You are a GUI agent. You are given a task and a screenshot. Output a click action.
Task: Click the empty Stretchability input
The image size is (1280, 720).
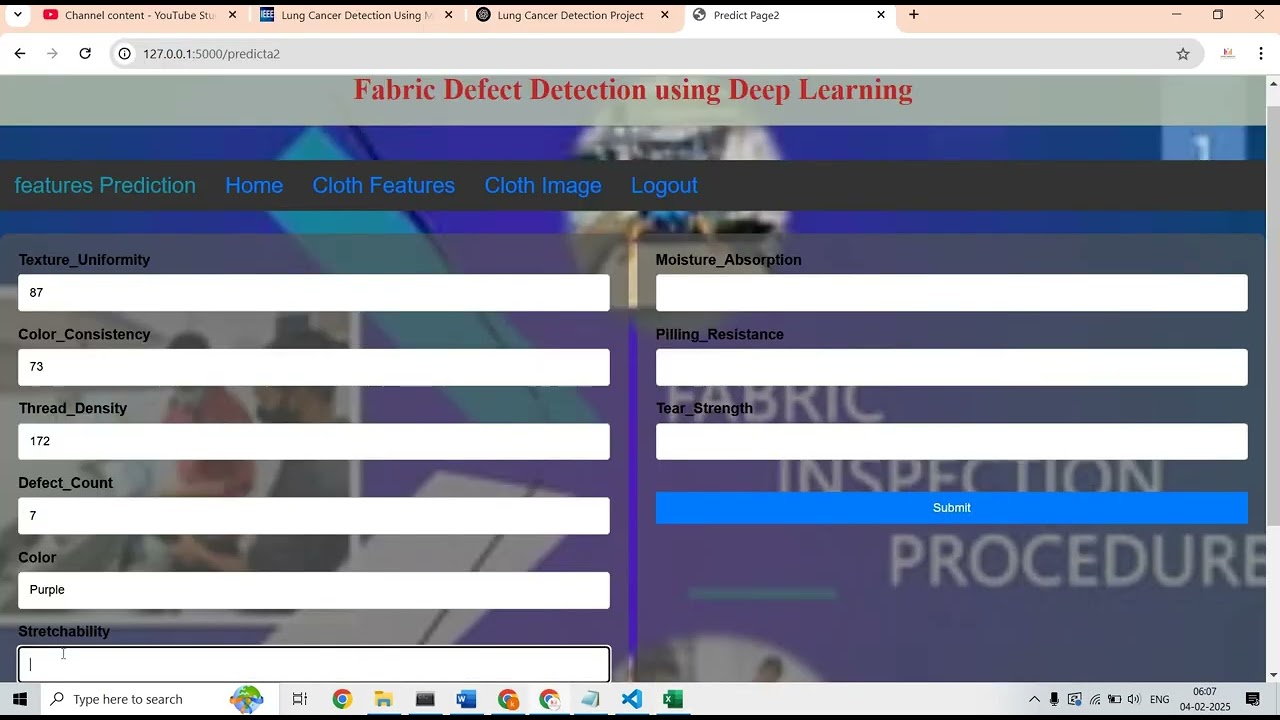[x=314, y=664]
